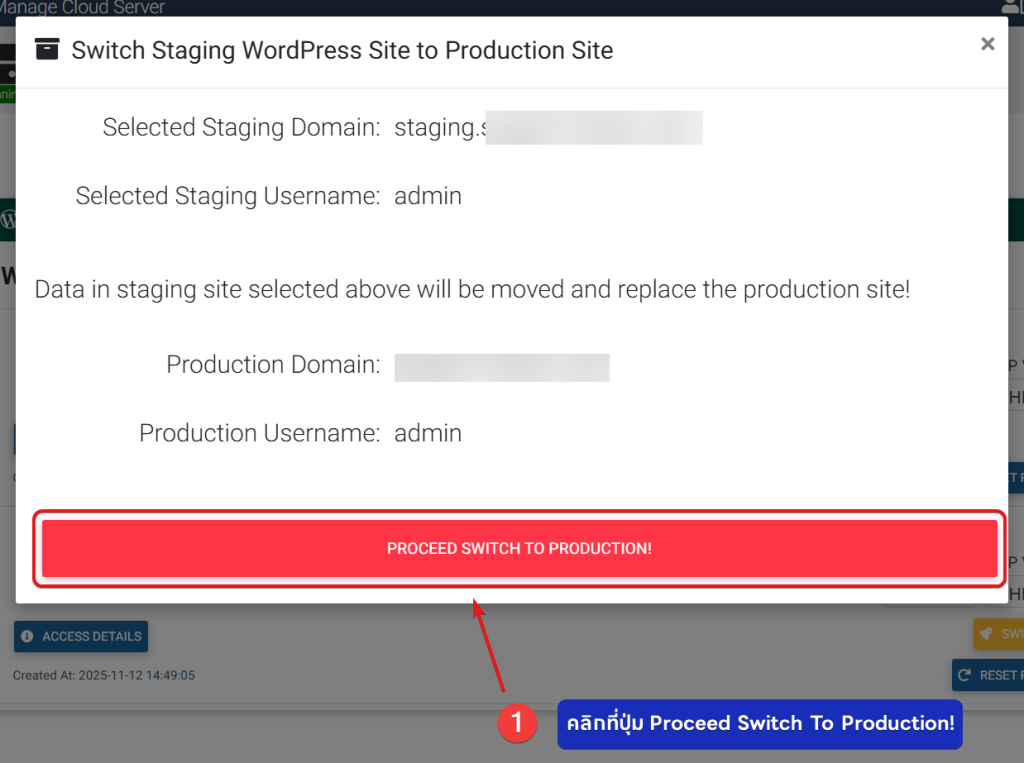The image size is (1024, 763).
Task: Click the rocket icon on yellow button
Action: [986, 634]
